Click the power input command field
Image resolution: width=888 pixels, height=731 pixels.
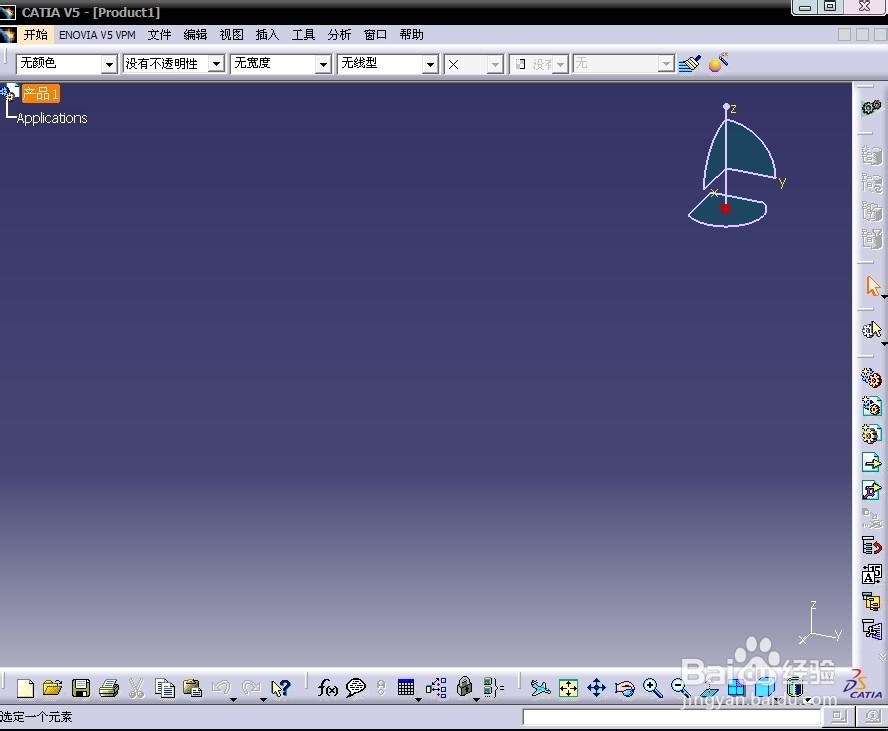672,717
